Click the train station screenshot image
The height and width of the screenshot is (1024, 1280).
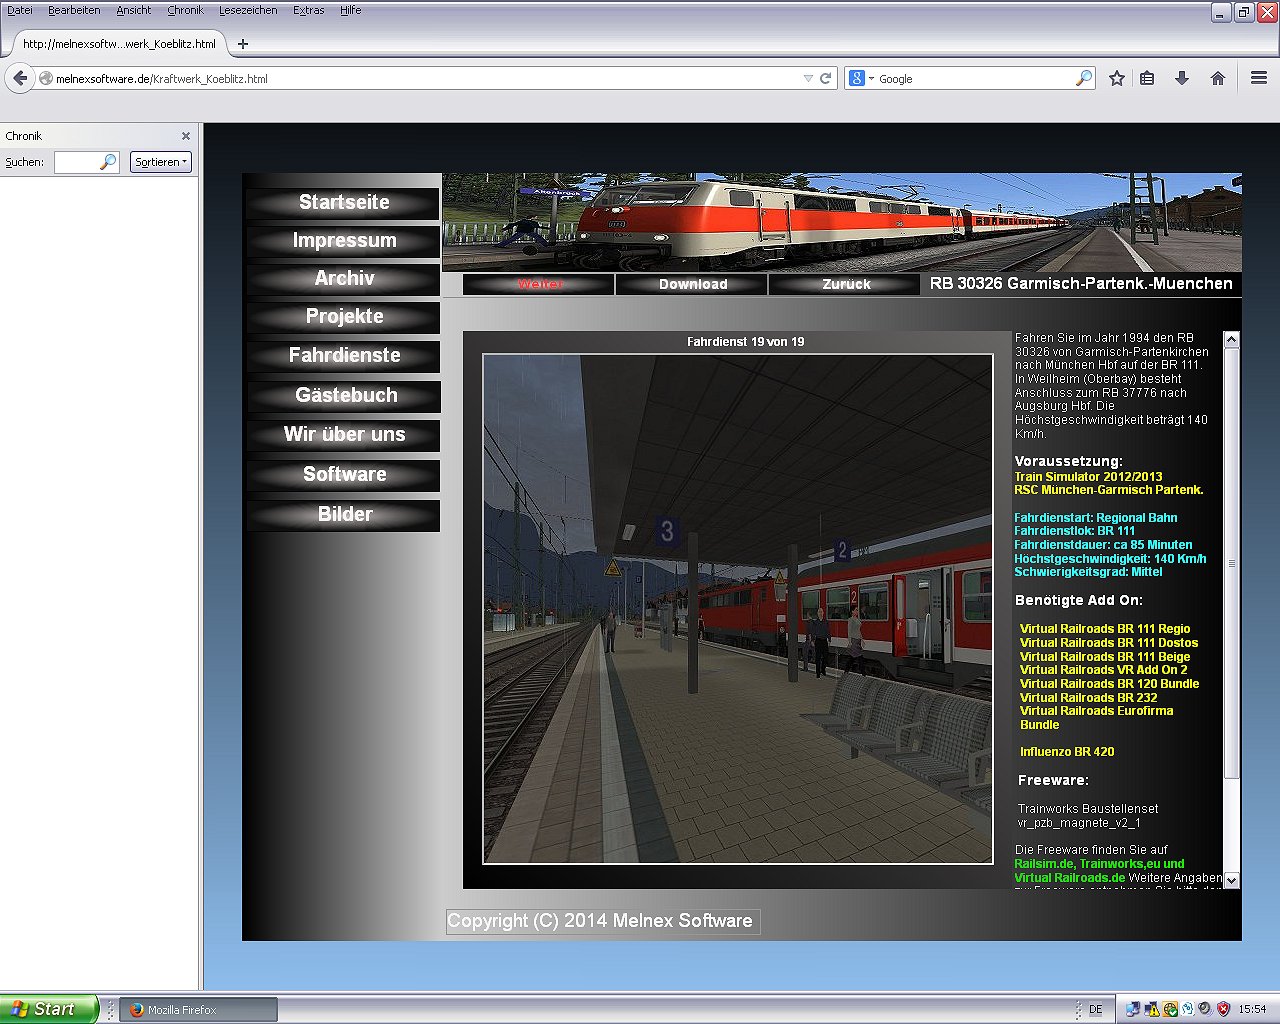pos(738,609)
